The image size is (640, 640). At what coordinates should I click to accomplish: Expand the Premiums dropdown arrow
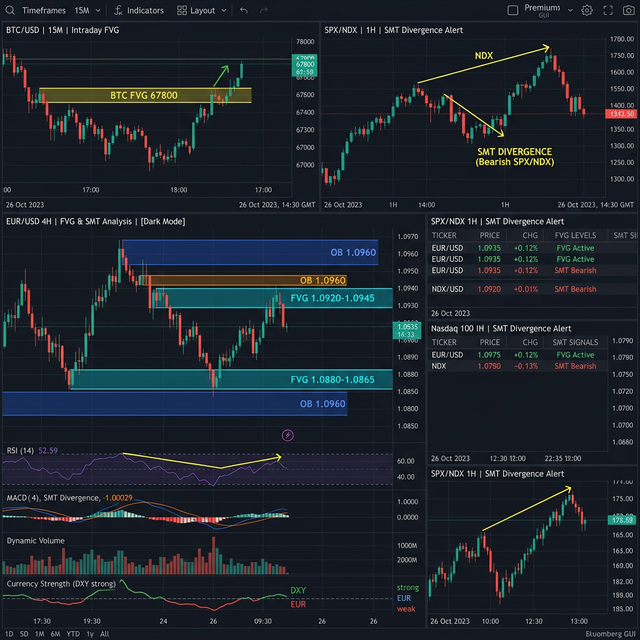[570, 11]
